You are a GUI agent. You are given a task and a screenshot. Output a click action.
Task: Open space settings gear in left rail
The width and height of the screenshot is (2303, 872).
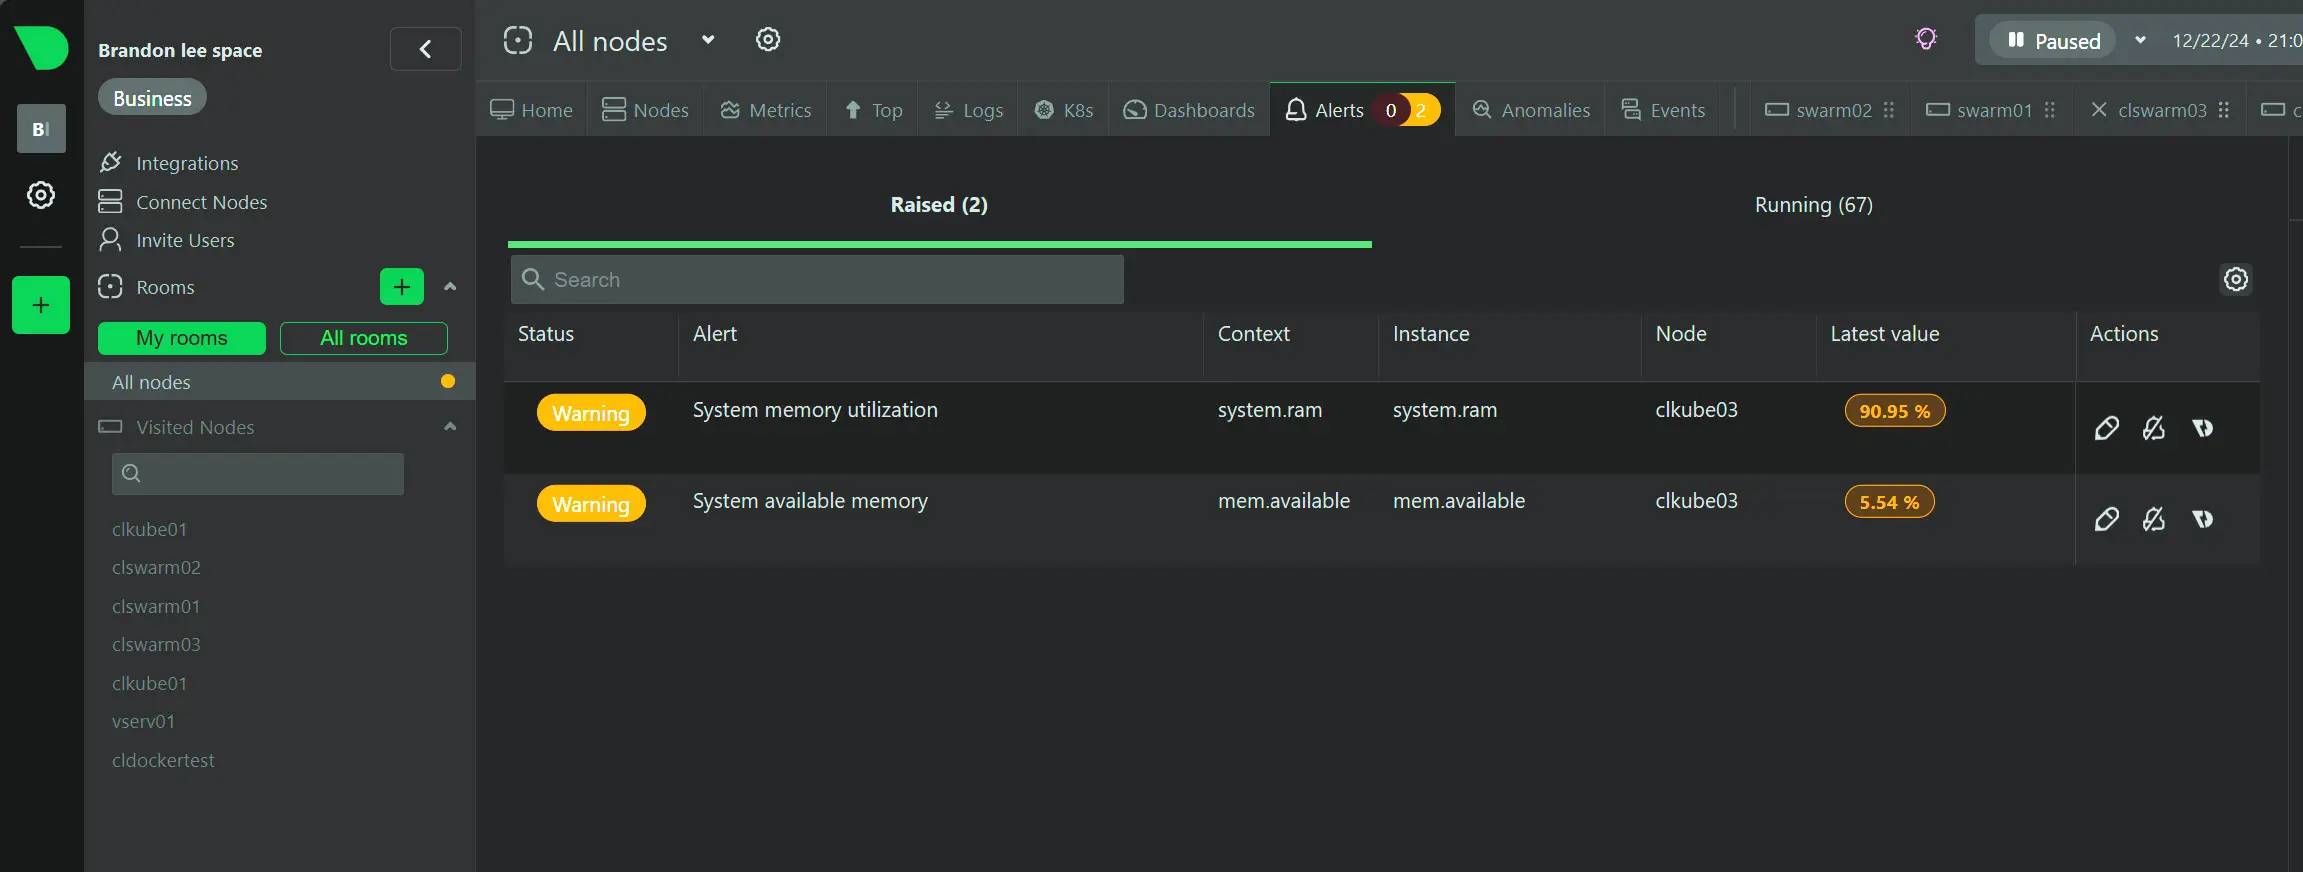(41, 195)
